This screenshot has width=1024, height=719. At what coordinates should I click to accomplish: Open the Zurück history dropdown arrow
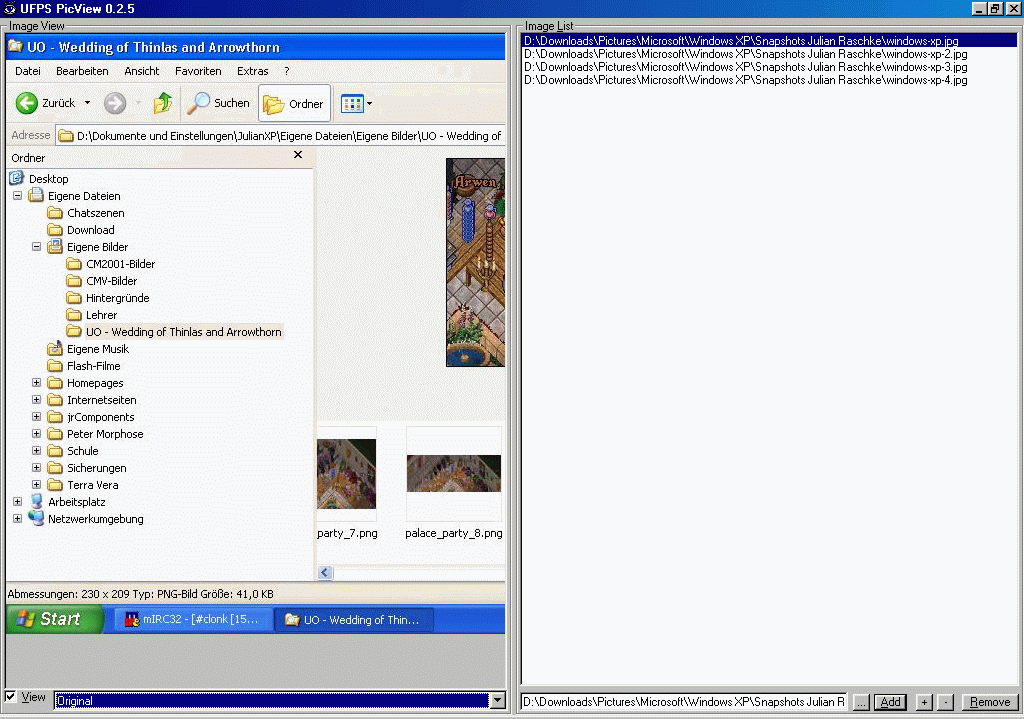pyautogui.click(x=87, y=103)
